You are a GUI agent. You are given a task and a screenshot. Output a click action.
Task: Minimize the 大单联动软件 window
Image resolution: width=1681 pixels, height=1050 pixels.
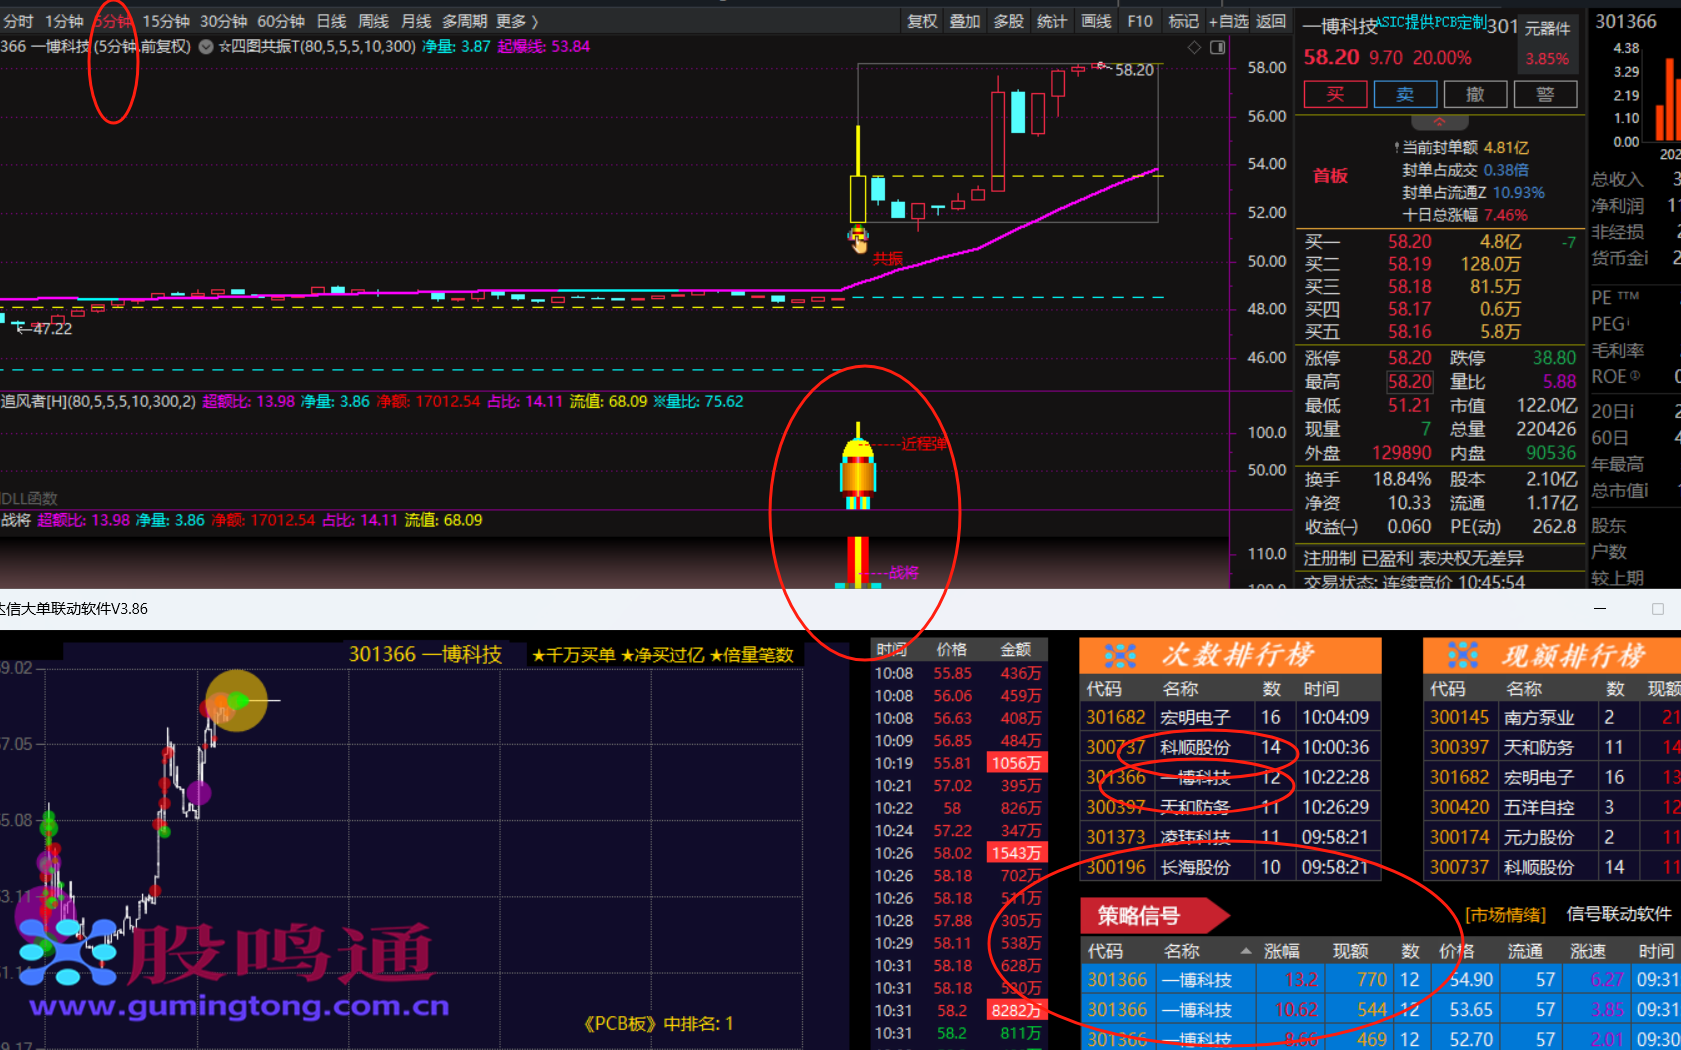(1600, 608)
